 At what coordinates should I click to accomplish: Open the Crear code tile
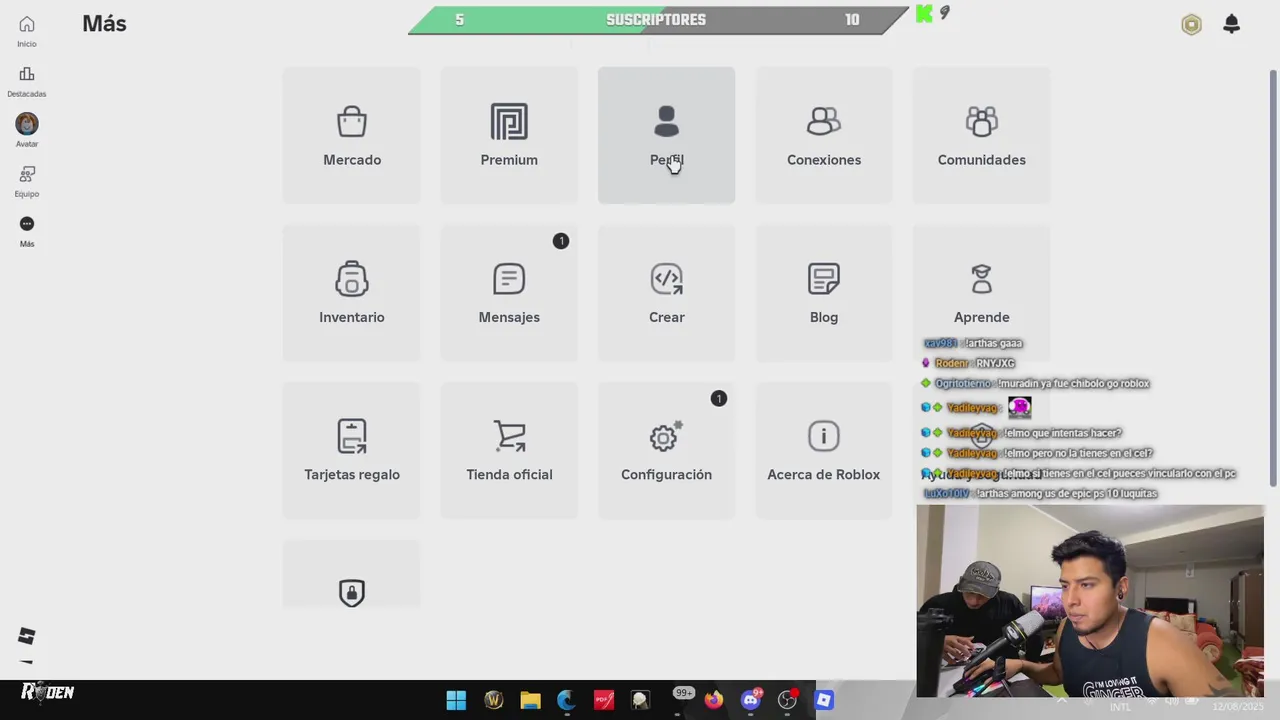point(666,293)
